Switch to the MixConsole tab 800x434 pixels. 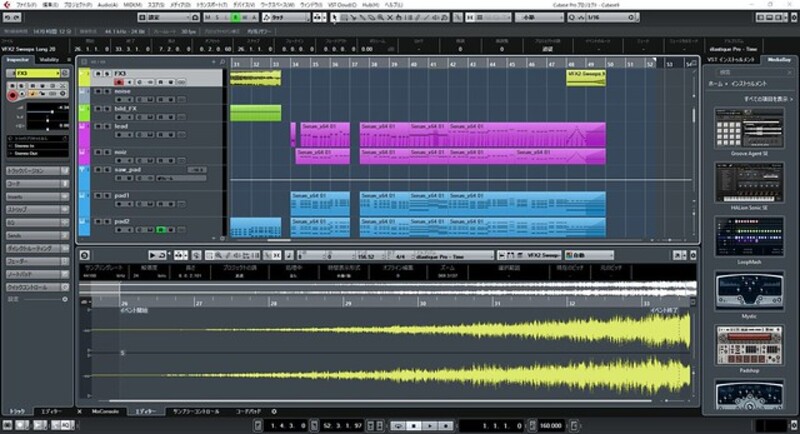(105, 411)
